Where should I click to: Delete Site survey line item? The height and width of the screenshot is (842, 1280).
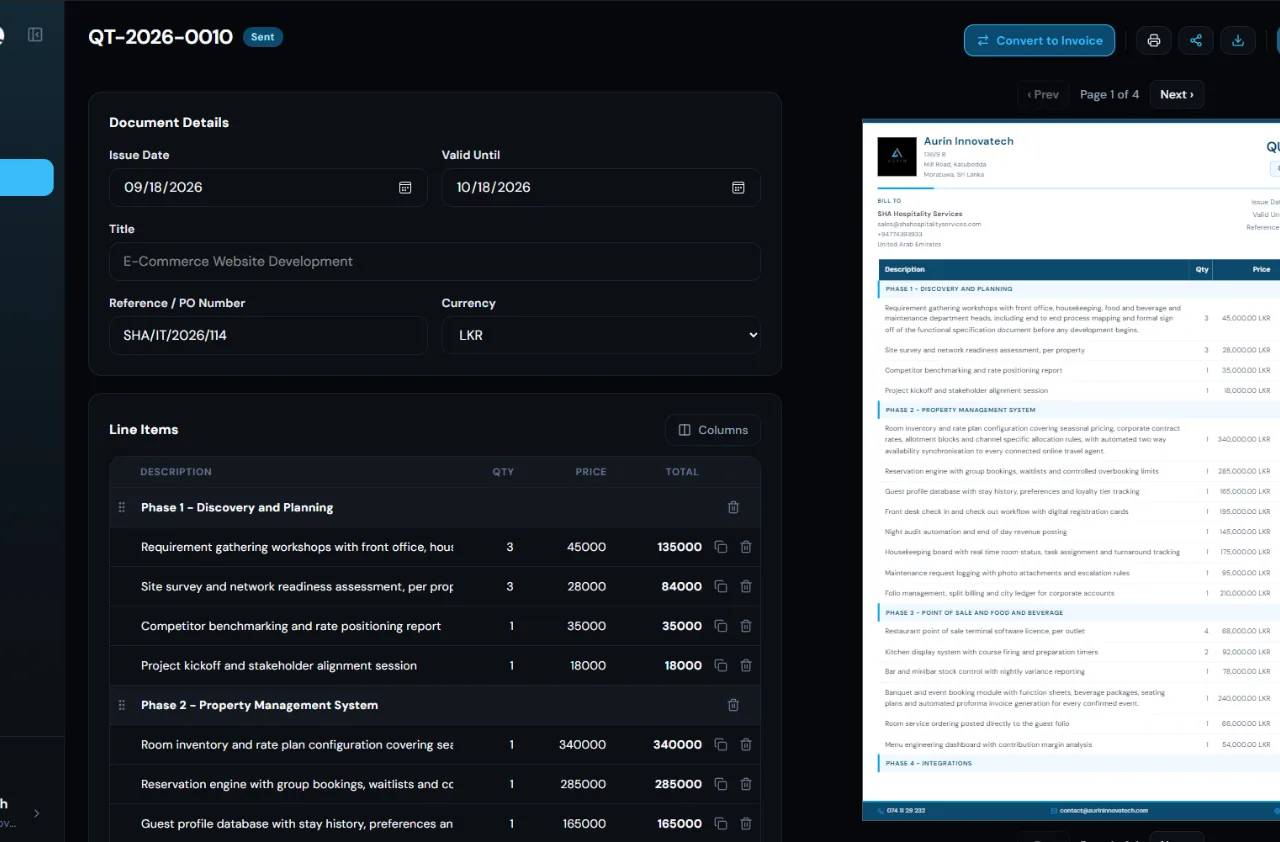[746, 586]
